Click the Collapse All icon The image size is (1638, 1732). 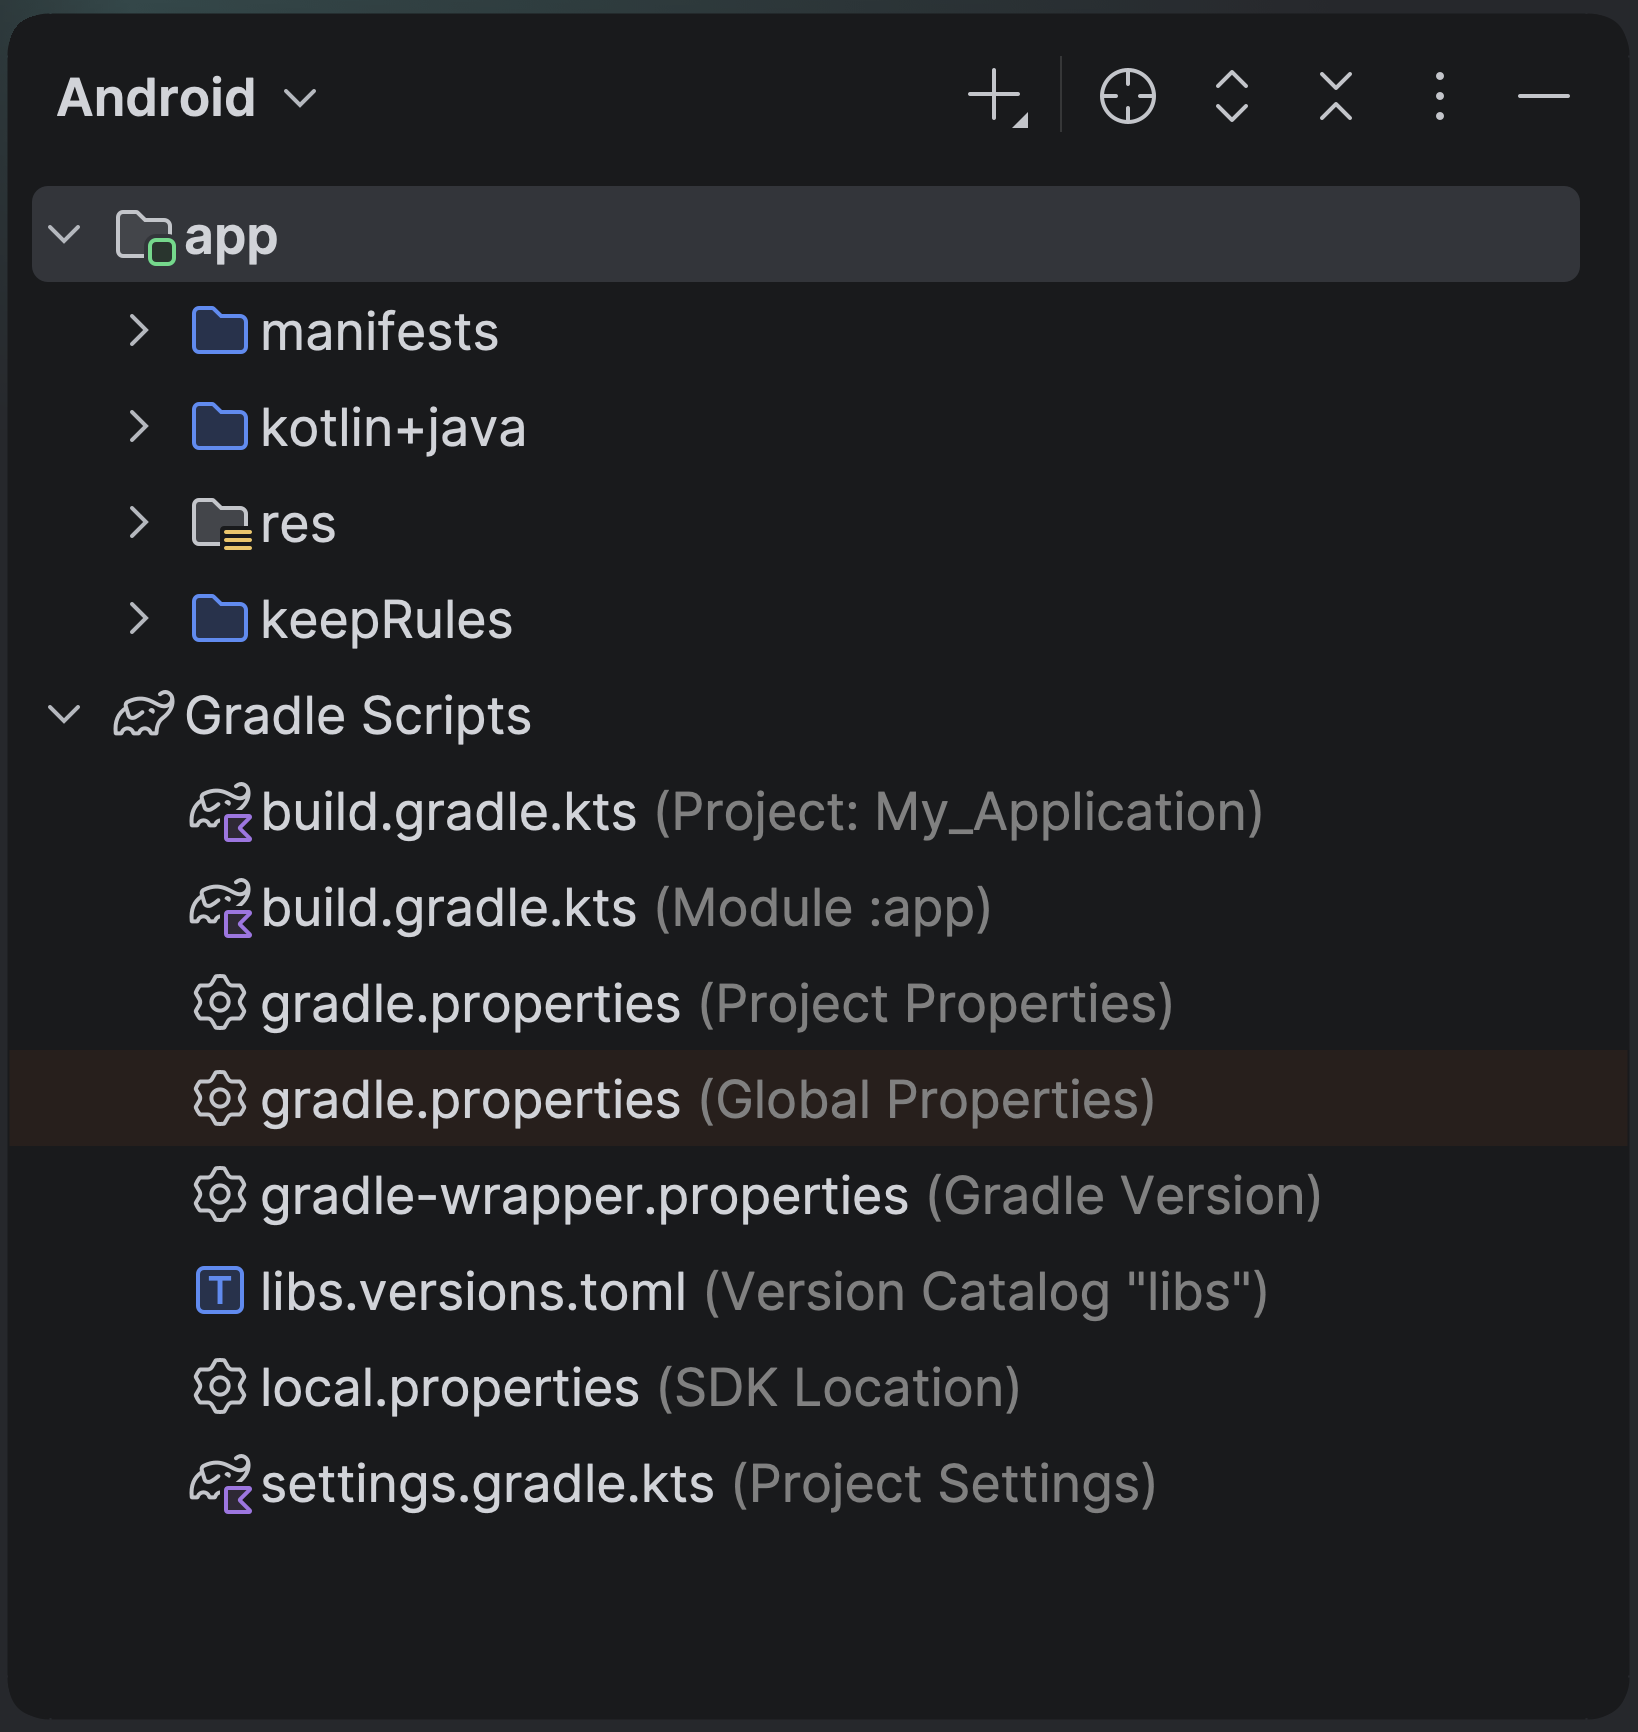click(x=1336, y=97)
